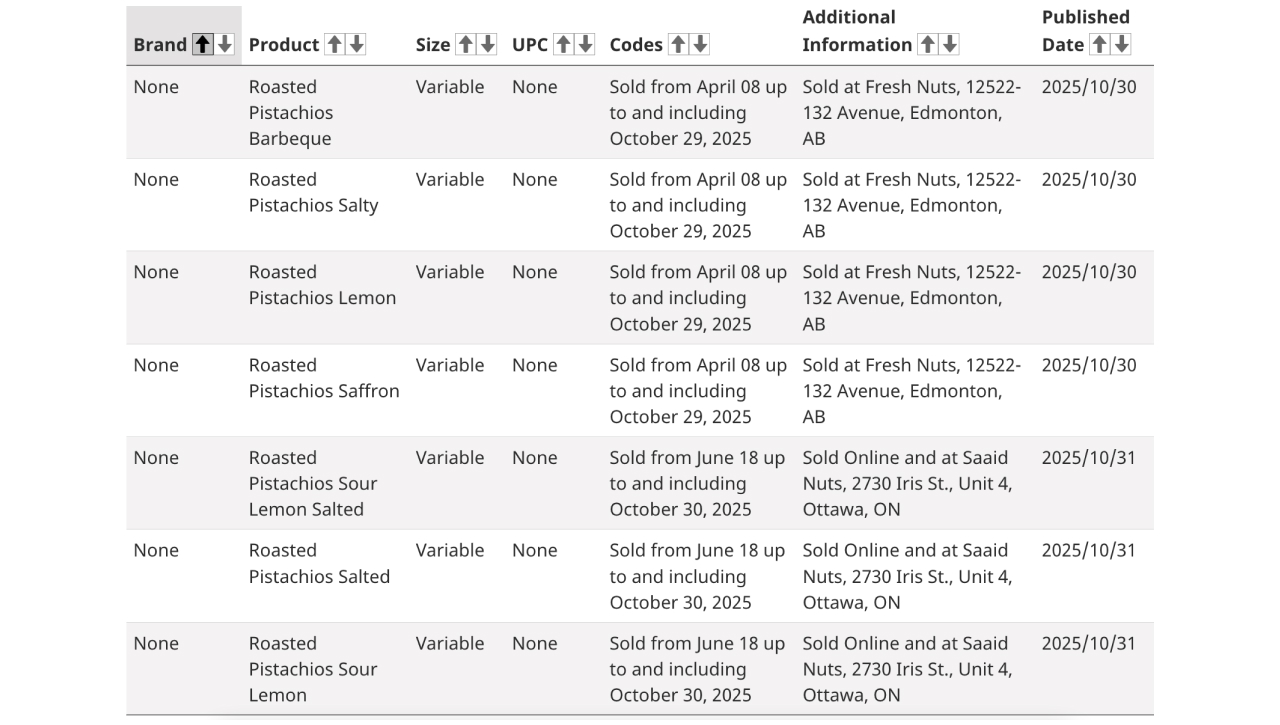Sort Codes column ascending
This screenshot has height=725, width=1280.
678,44
